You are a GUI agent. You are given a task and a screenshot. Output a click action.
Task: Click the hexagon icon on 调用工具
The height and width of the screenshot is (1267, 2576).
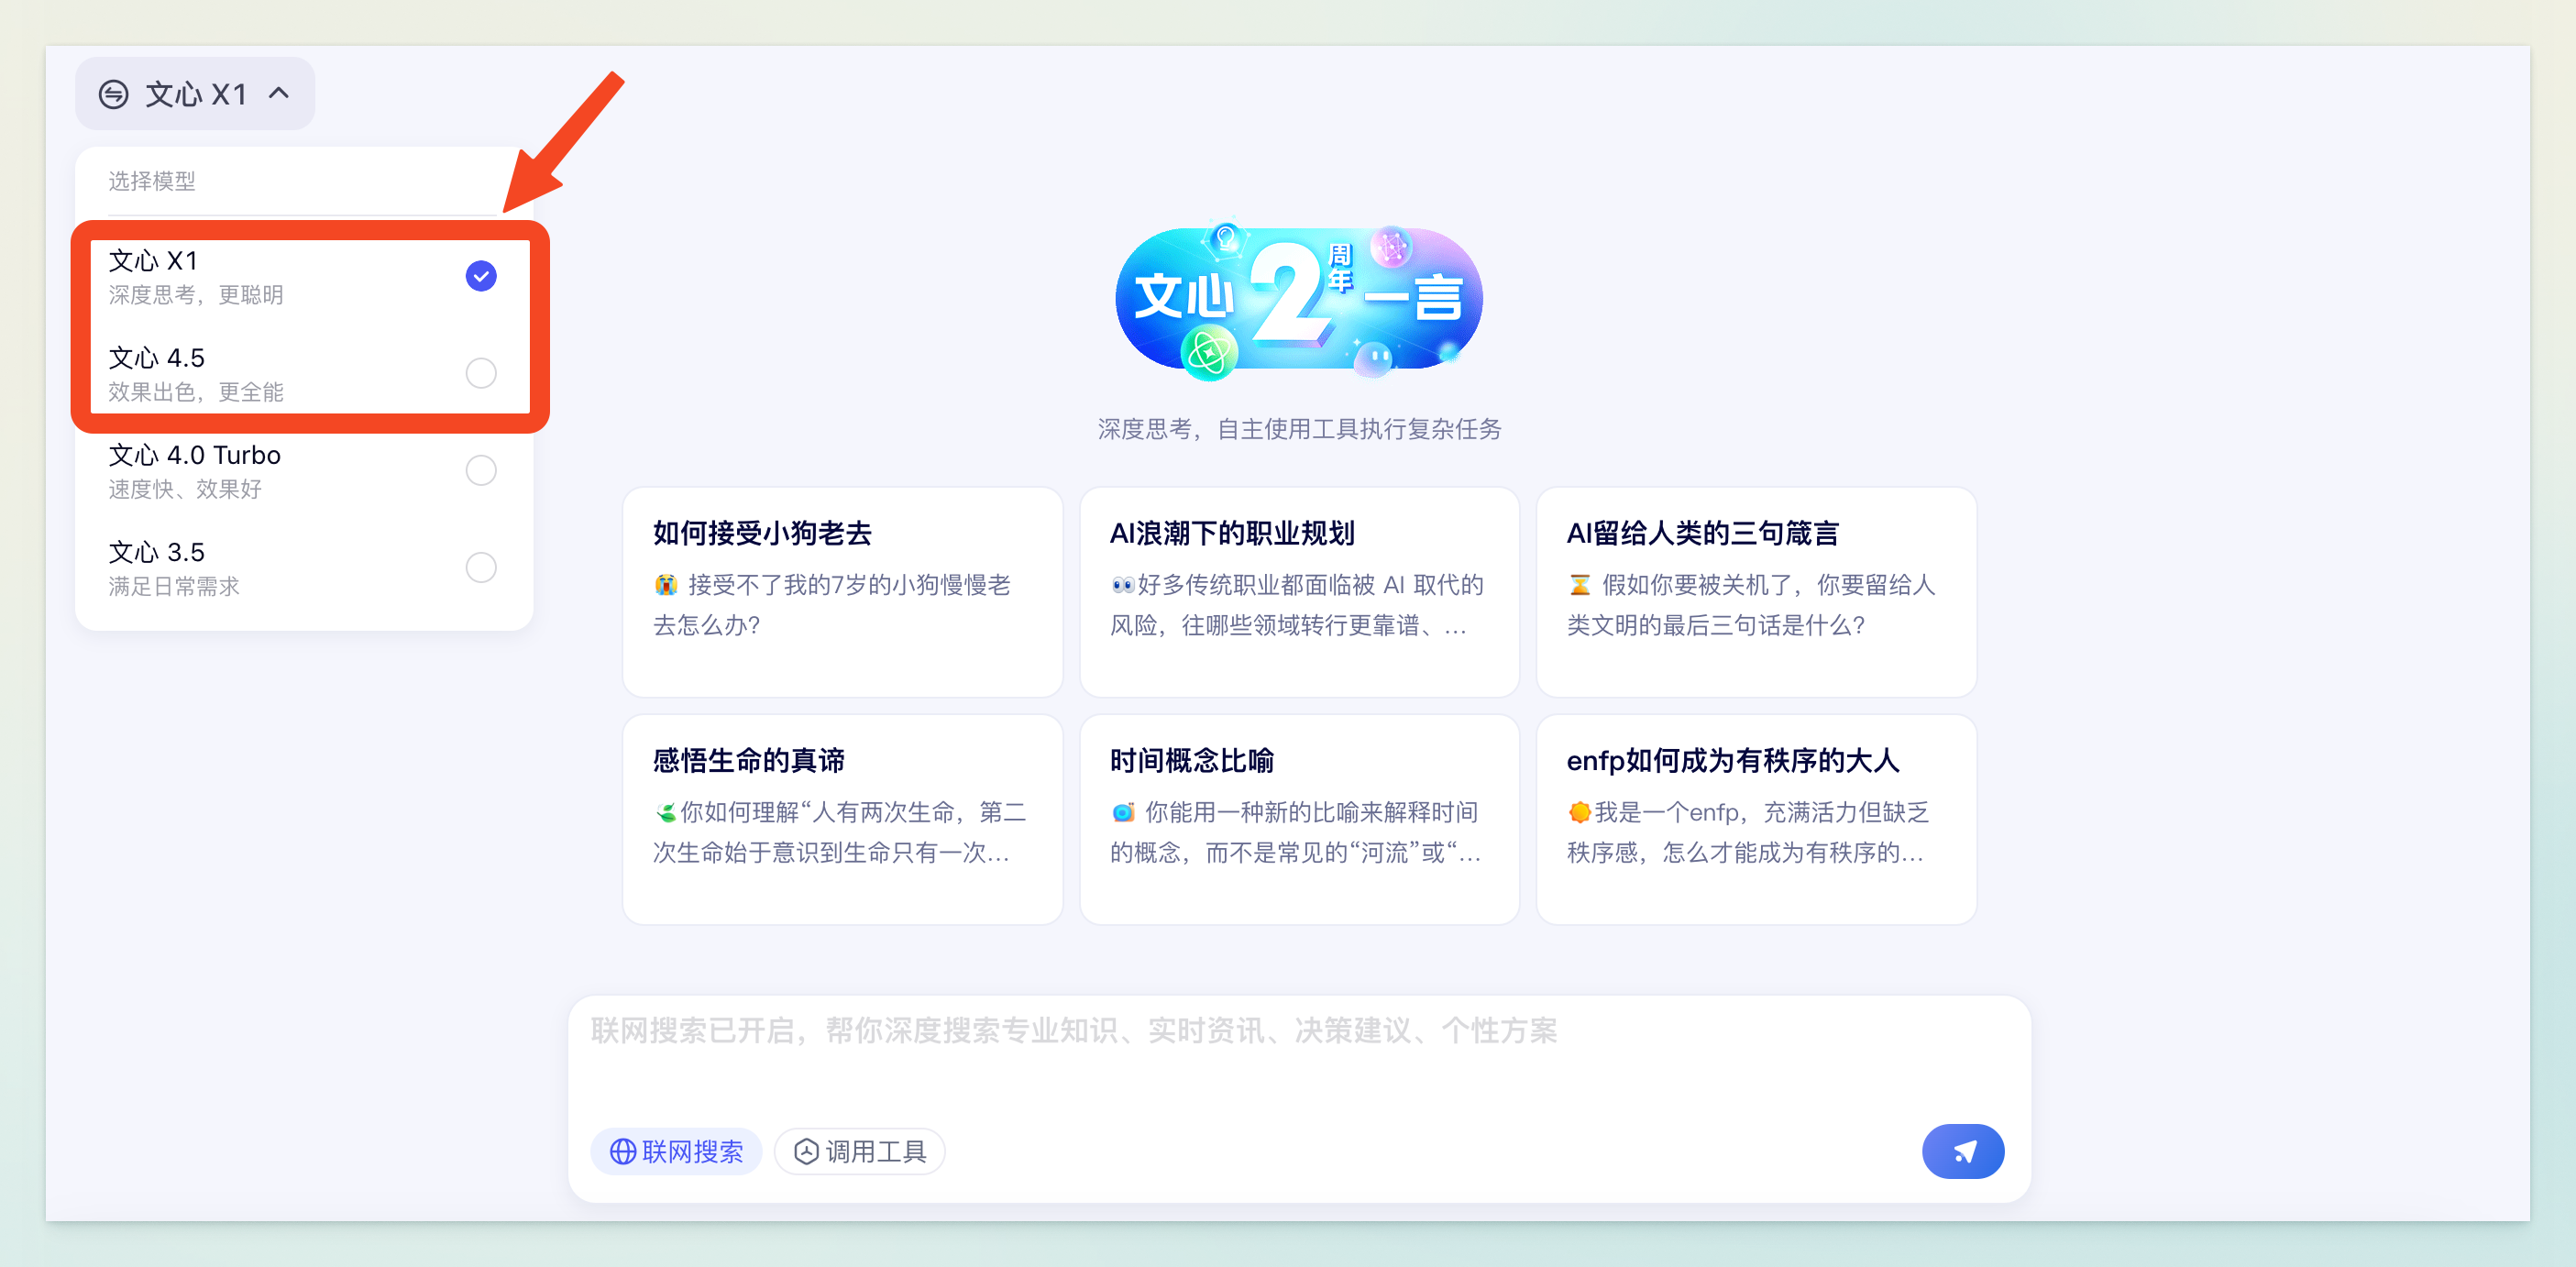click(806, 1152)
